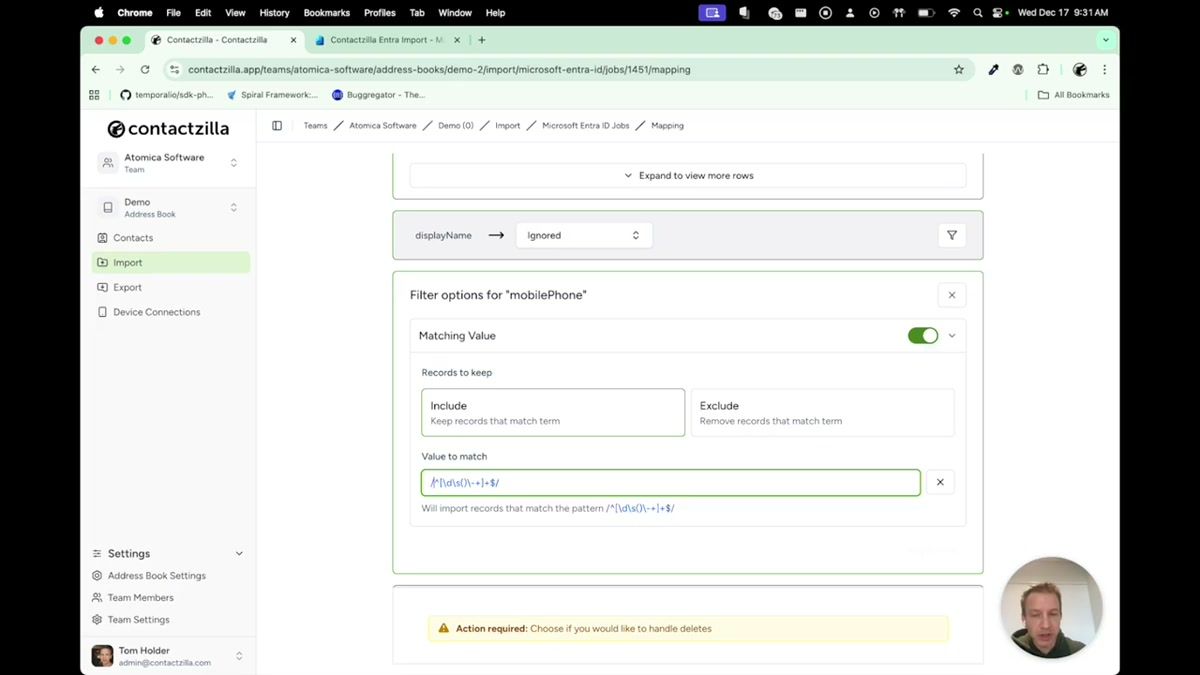This screenshot has height=675, width=1200.
Task: Expand Tom Holder account options
Action: coord(238,655)
